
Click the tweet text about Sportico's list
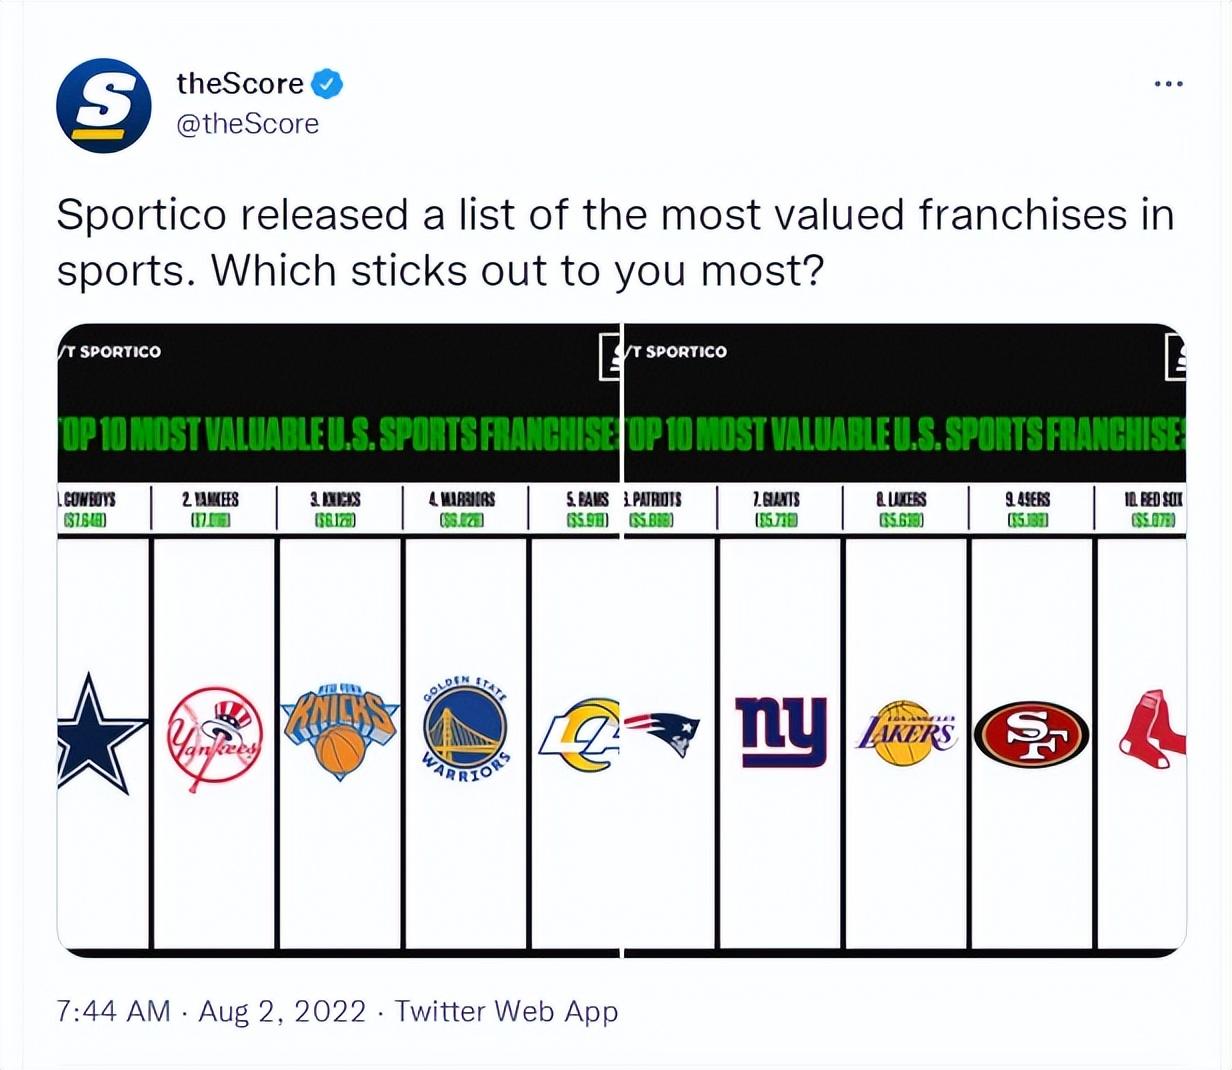pos(615,242)
